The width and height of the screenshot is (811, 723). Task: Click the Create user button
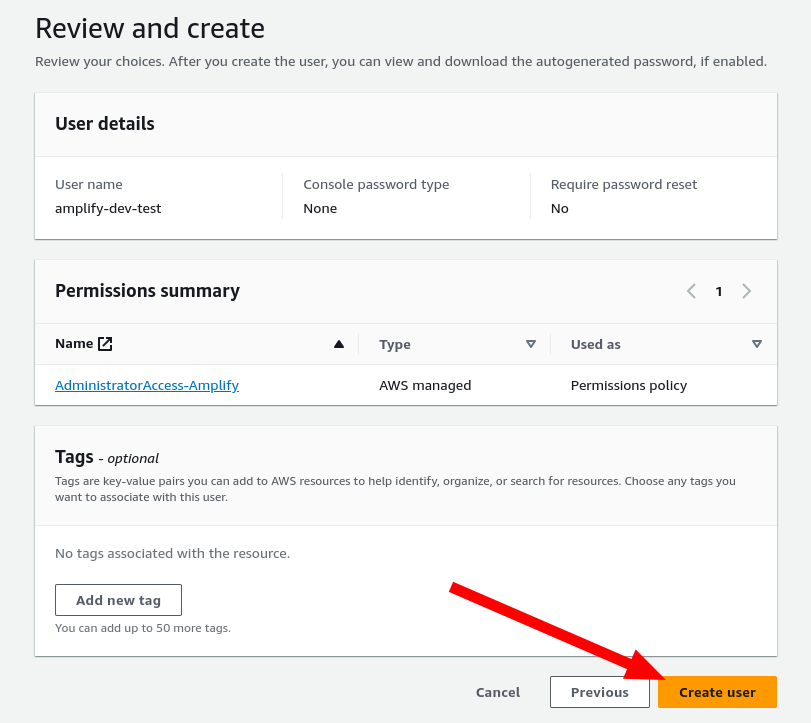point(717,692)
